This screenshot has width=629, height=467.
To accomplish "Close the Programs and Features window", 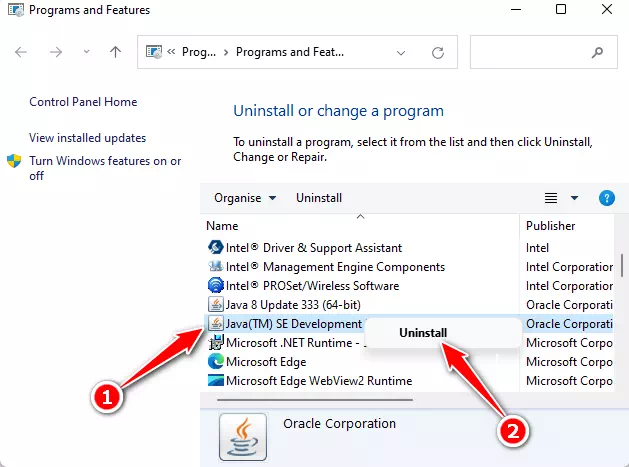I will pyautogui.click(x=607, y=9).
